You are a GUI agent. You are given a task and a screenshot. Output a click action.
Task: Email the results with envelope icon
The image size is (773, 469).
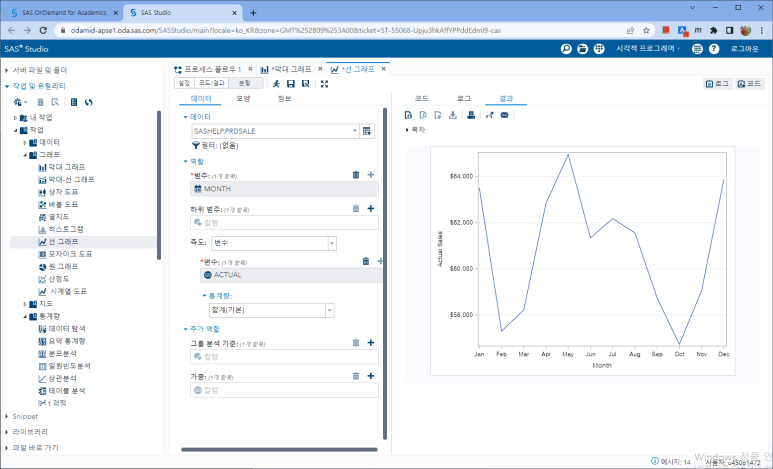pos(504,115)
